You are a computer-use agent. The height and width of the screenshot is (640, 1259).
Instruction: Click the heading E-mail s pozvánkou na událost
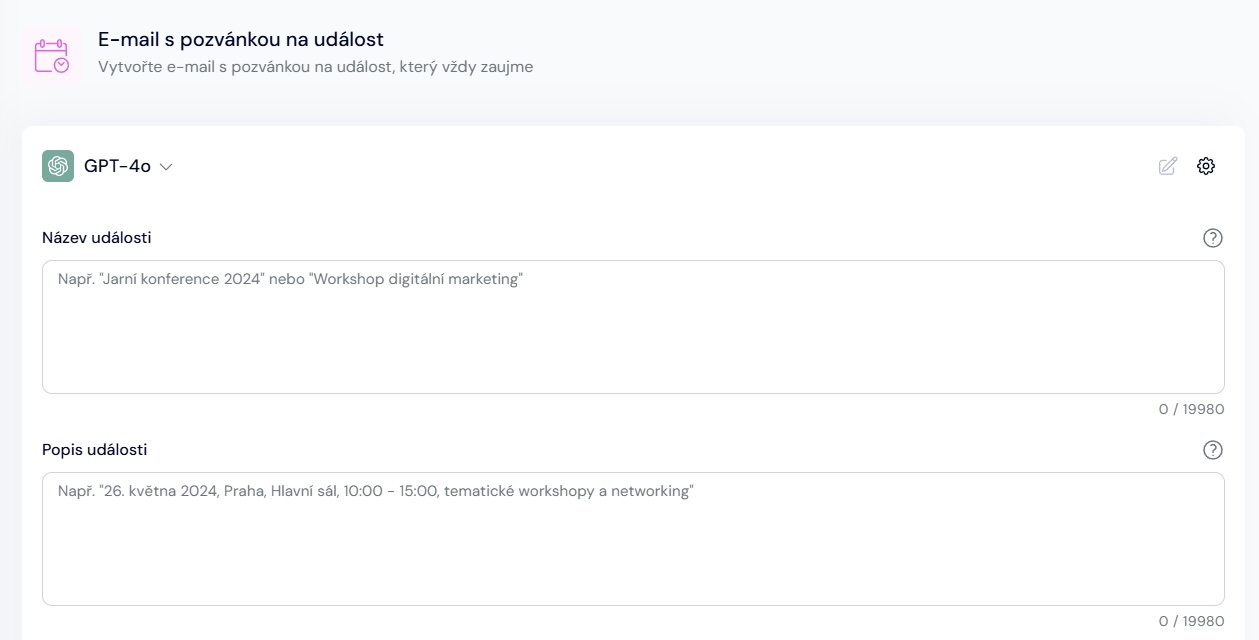point(241,39)
